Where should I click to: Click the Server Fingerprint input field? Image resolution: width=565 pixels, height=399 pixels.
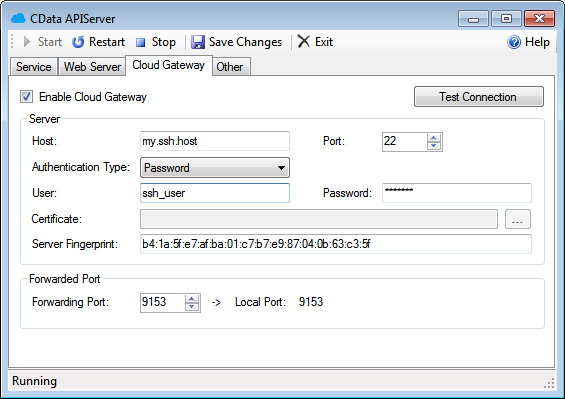335,244
